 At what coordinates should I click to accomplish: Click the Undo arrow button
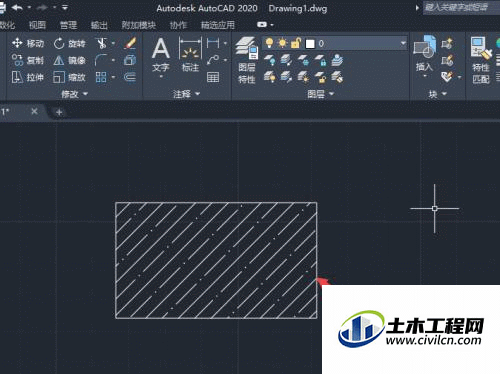point(17,7)
